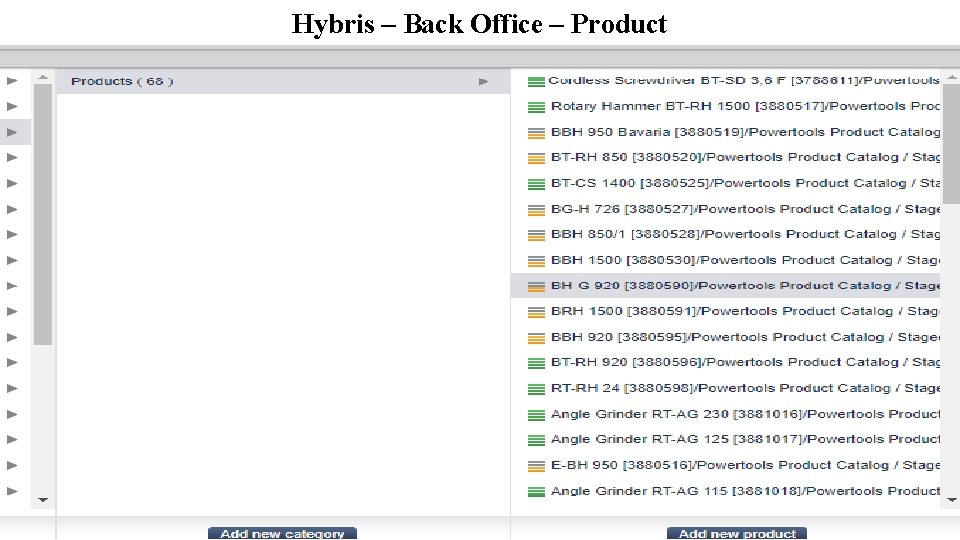
Task: Click Add new category button
Action: tap(282, 533)
